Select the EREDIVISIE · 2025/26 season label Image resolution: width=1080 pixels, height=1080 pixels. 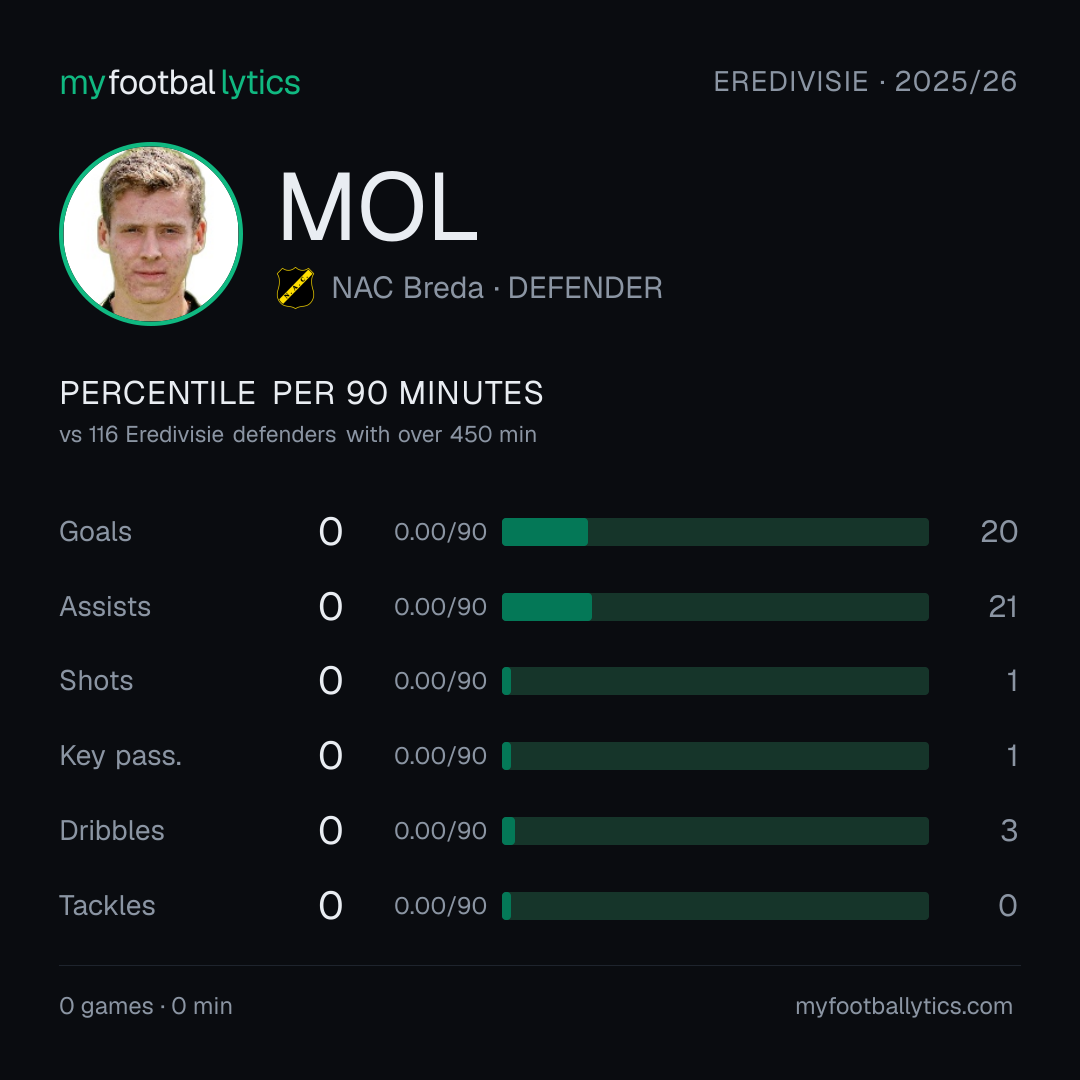pos(865,82)
